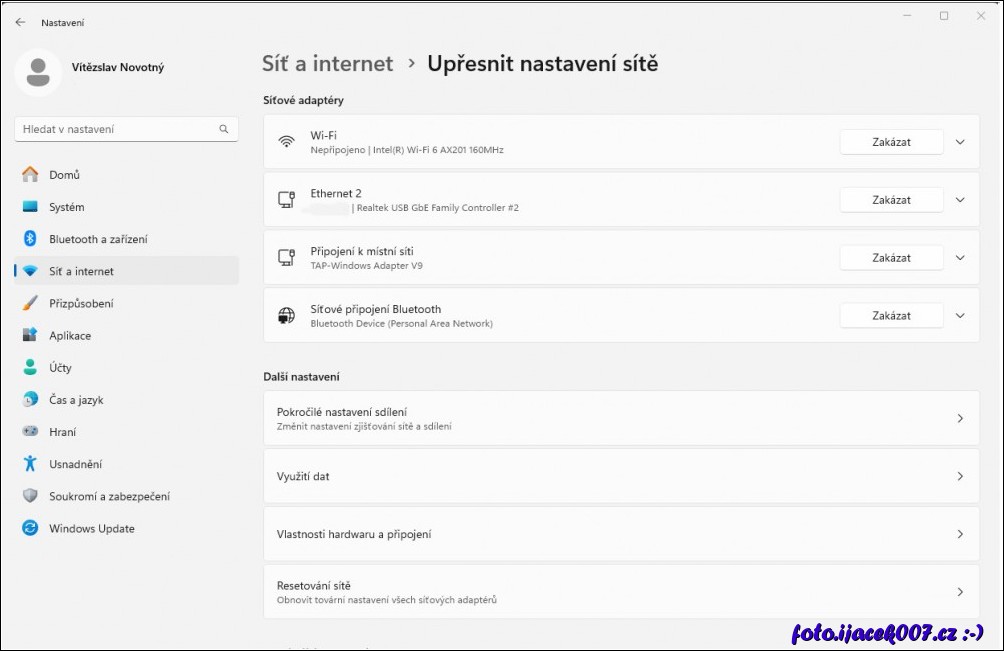Click the Windows Update sync icon
1004x651 pixels.
point(30,528)
